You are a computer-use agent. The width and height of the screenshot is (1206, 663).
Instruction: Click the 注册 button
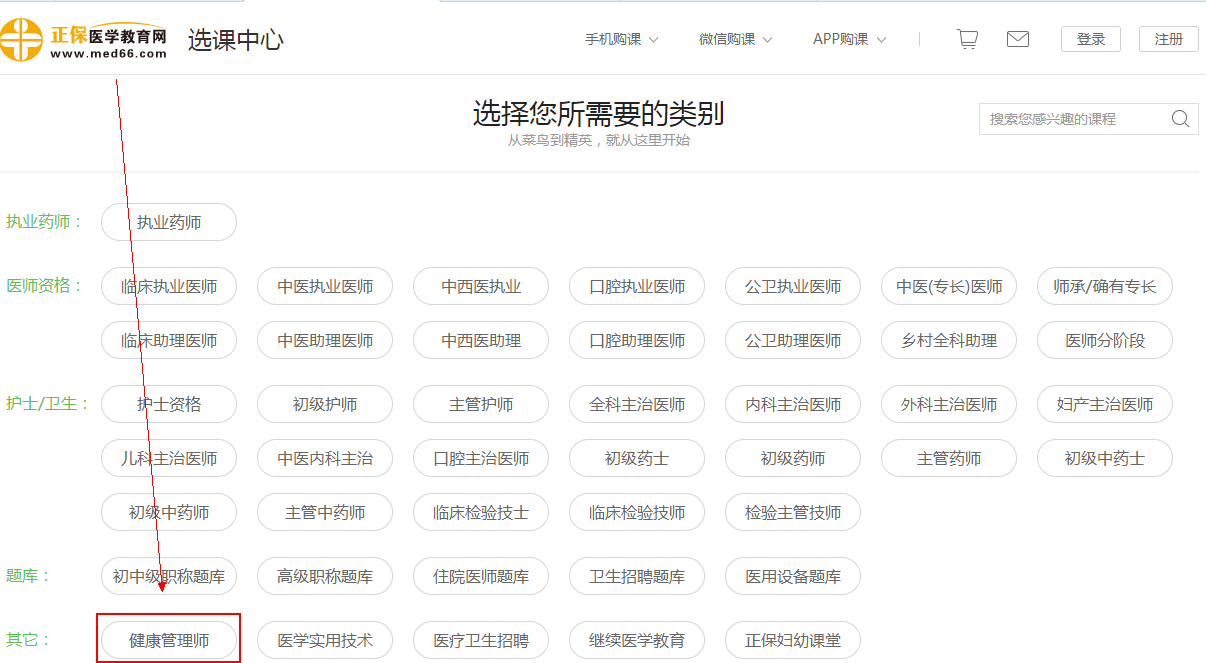[x=1168, y=39]
